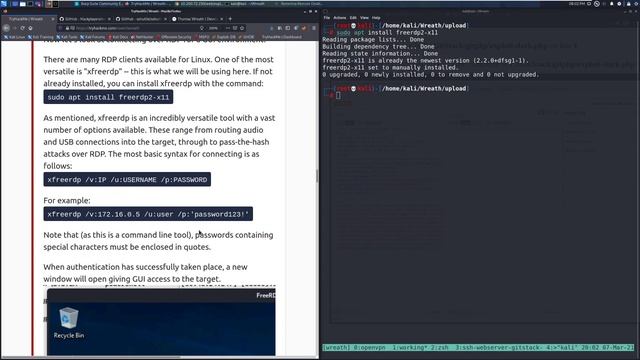
Task: Open terminal View menu
Action: [x=364, y=18]
